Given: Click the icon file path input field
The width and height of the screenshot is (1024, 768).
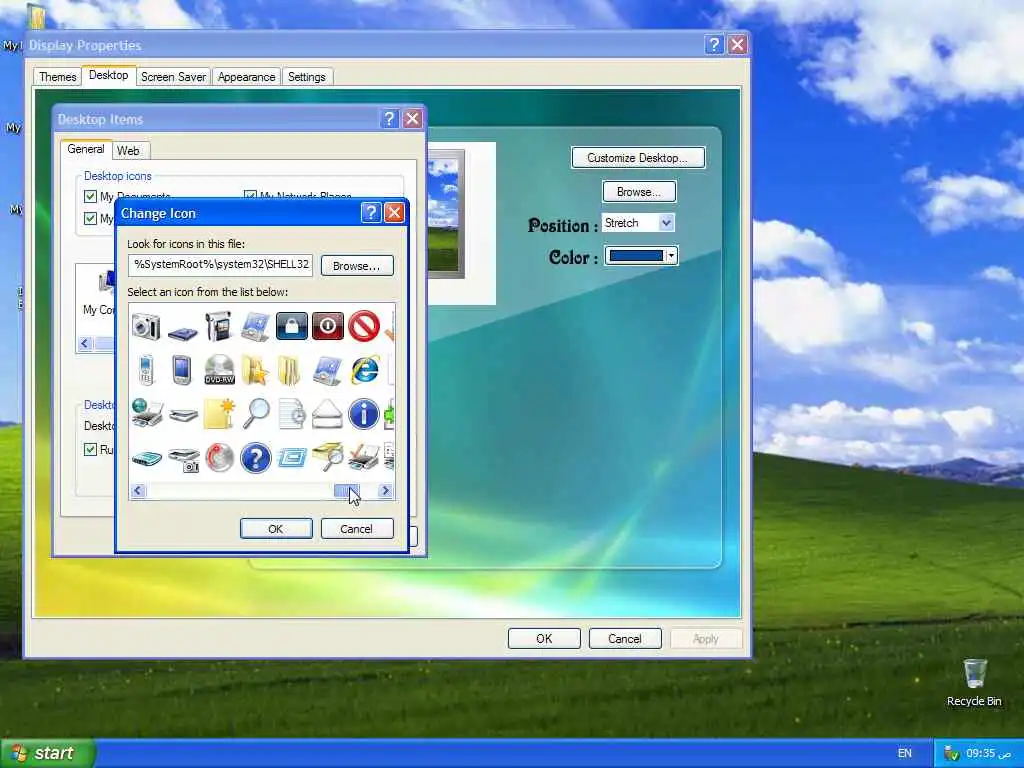Looking at the screenshot, I should coord(220,264).
